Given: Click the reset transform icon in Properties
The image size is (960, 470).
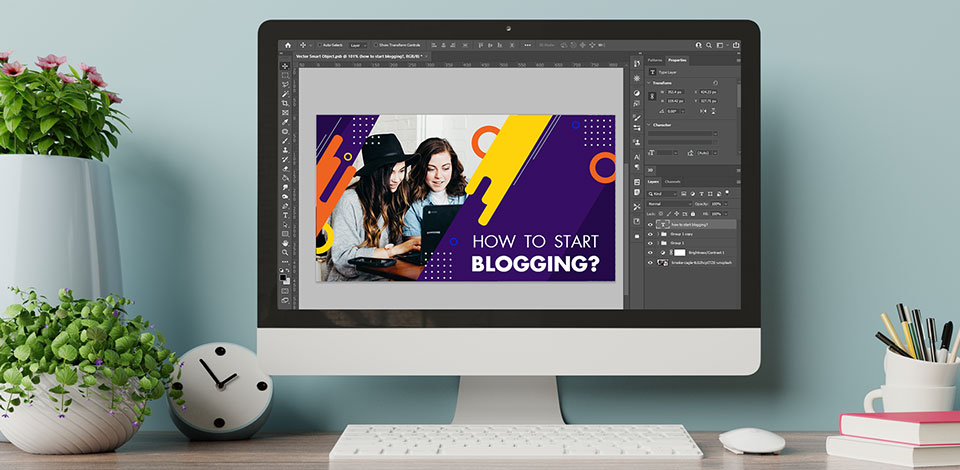Looking at the screenshot, I should pos(715,83).
